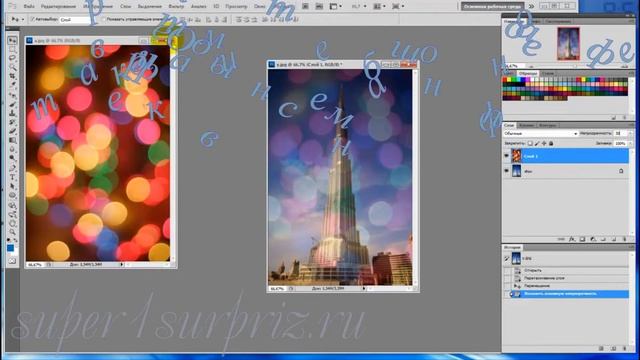The width and height of the screenshot is (640, 360).
Task: Switch to the Стили tab
Action: [548, 73]
